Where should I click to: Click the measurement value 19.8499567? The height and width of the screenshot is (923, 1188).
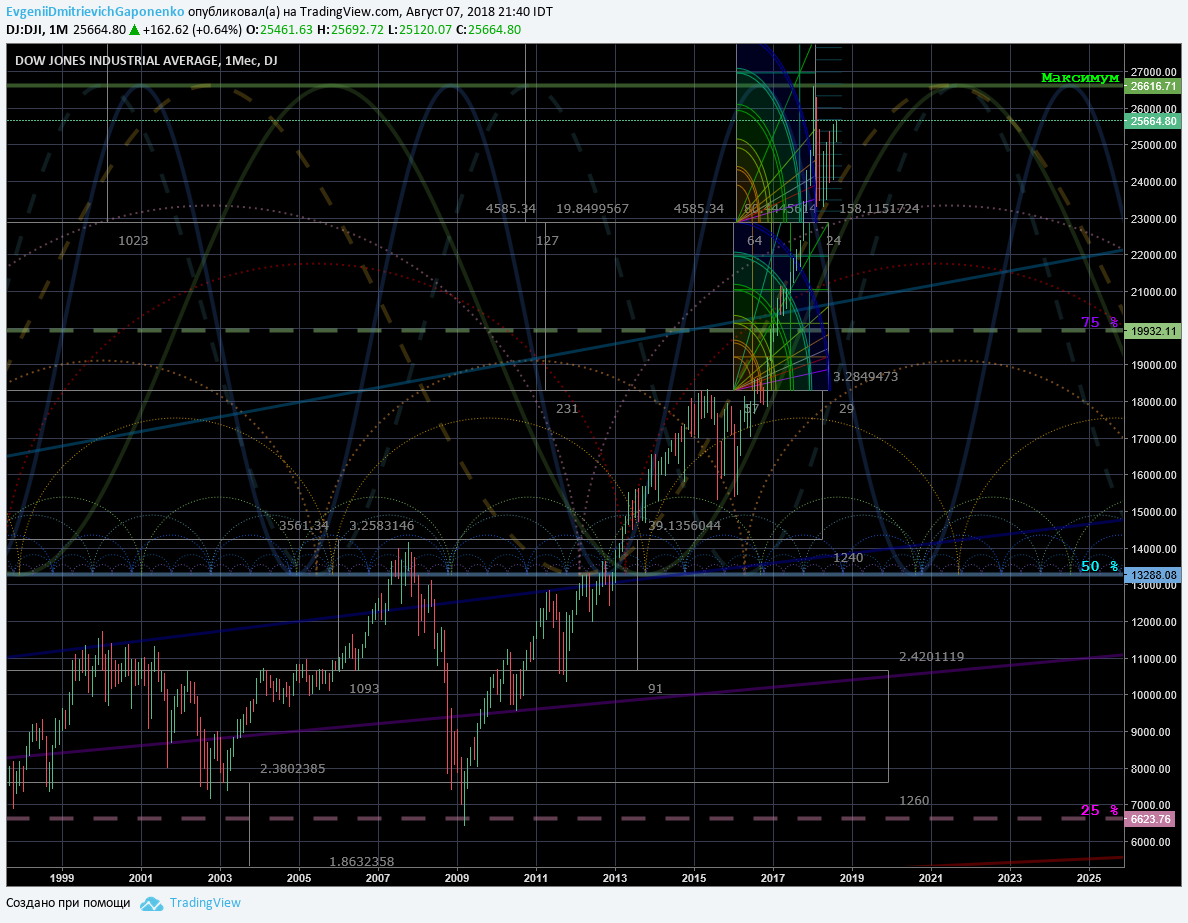click(x=592, y=208)
